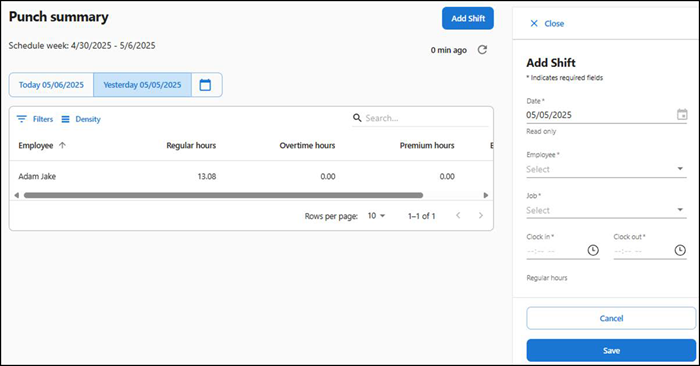Click the horizontal scrollbar thumb in the table

[223, 195]
